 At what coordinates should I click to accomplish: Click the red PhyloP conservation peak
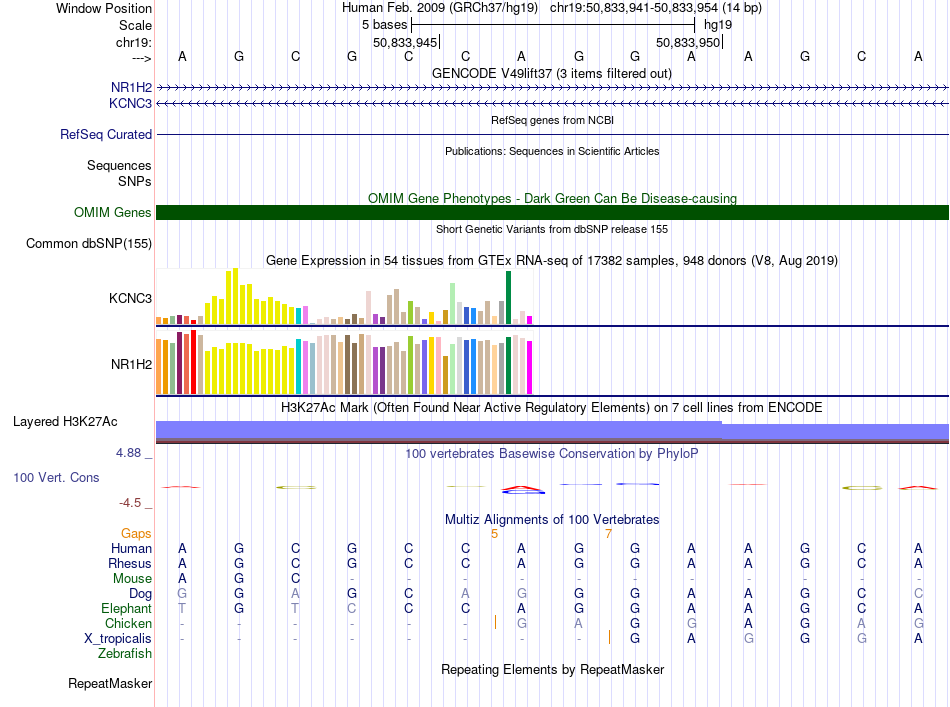click(523, 488)
